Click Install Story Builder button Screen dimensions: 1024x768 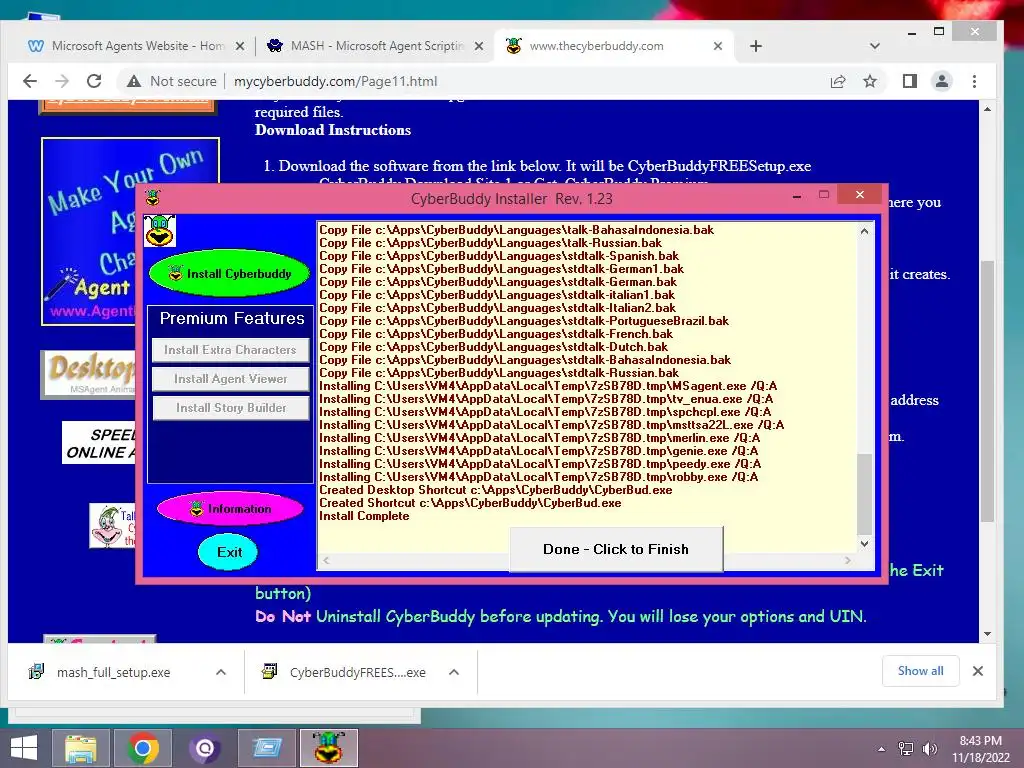click(x=230, y=408)
